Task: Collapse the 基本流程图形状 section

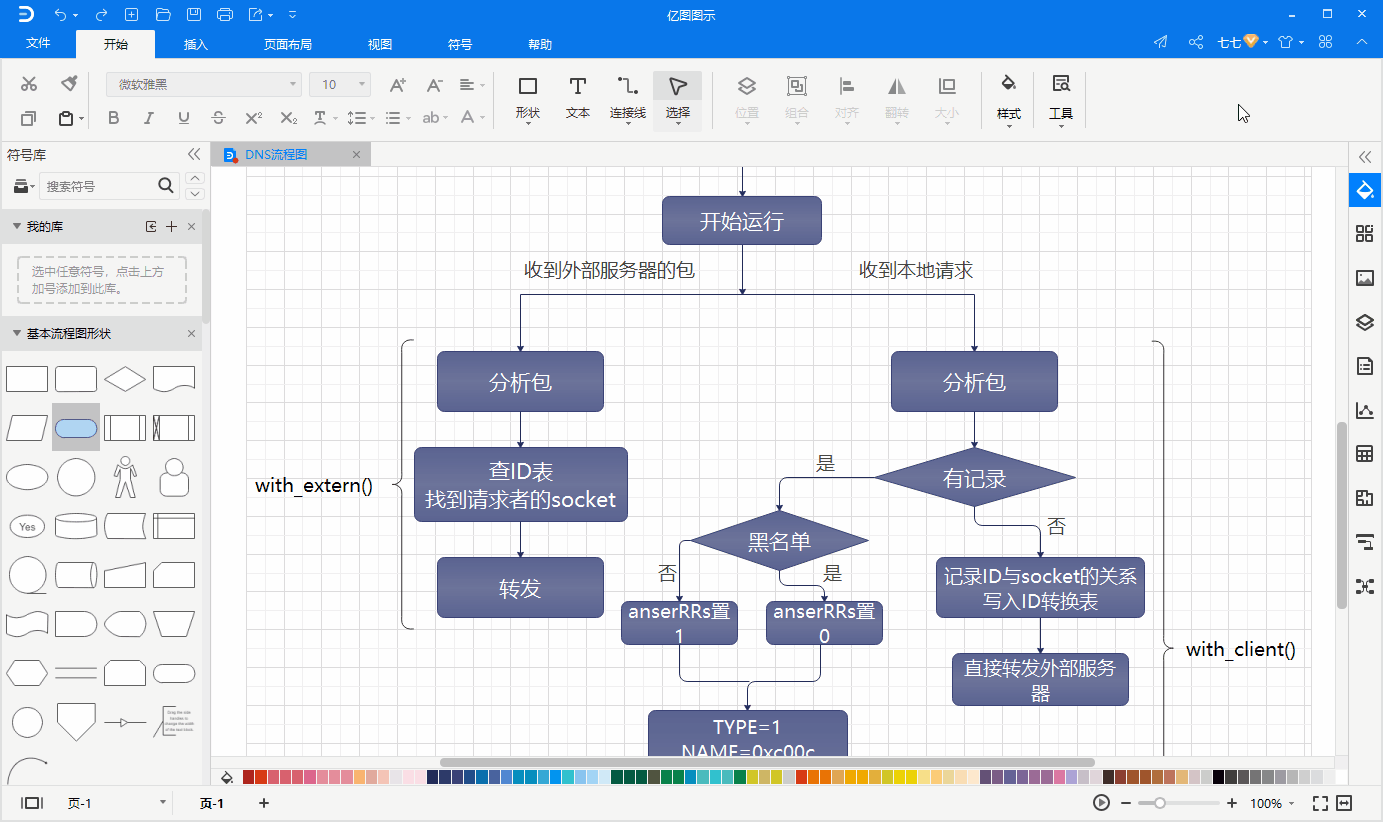Action: pyautogui.click(x=16, y=334)
